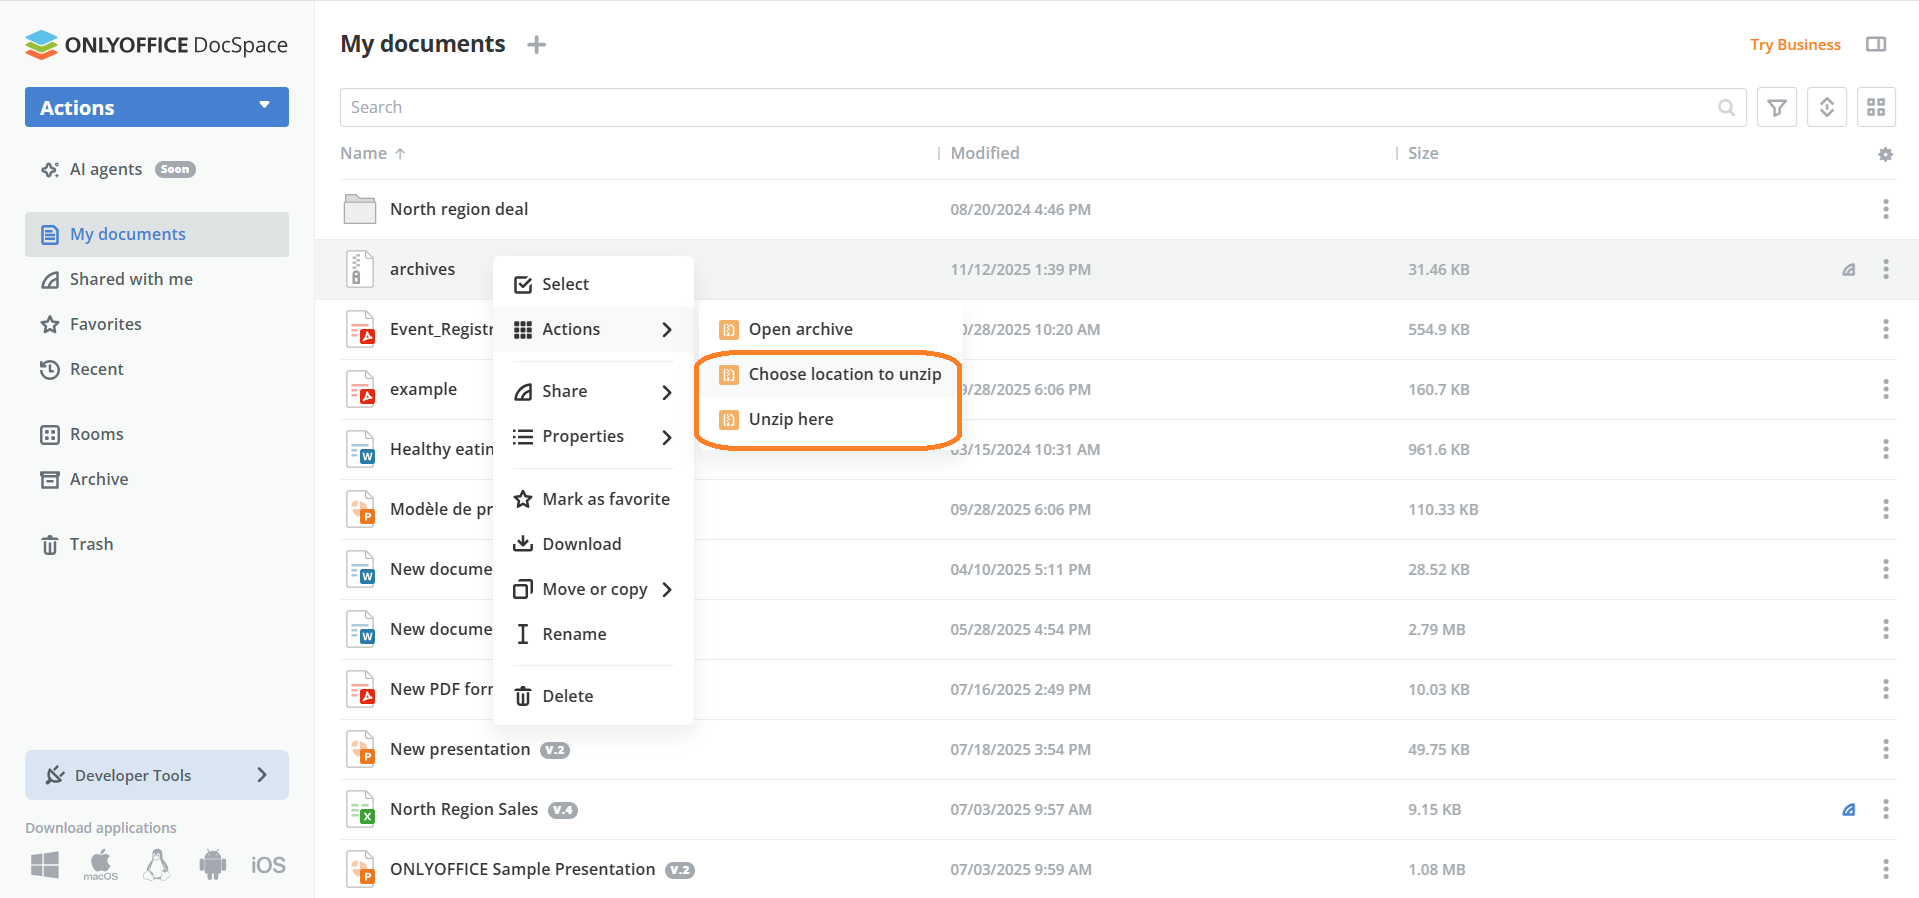Open the Trash section

click(157, 544)
